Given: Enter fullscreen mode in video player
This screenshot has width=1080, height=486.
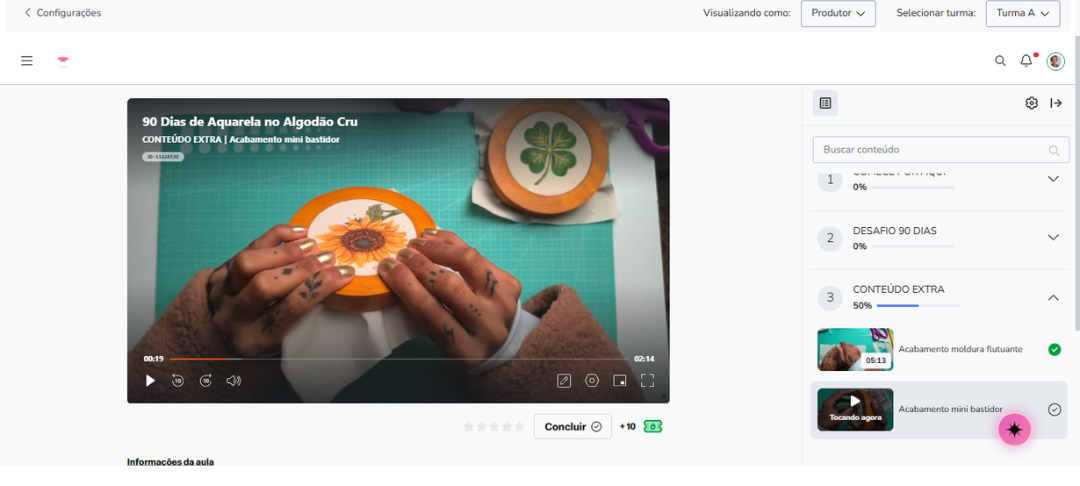Looking at the screenshot, I should (647, 381).
